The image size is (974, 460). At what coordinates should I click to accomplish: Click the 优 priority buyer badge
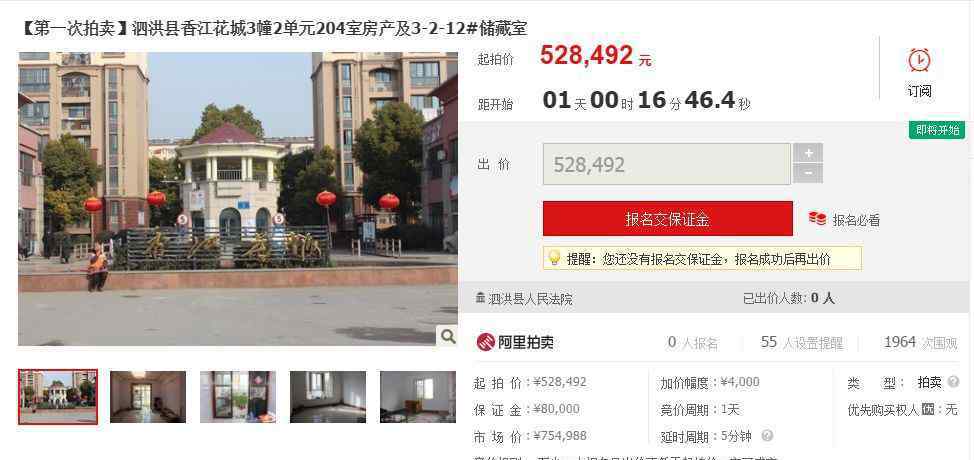pos(928,410)
